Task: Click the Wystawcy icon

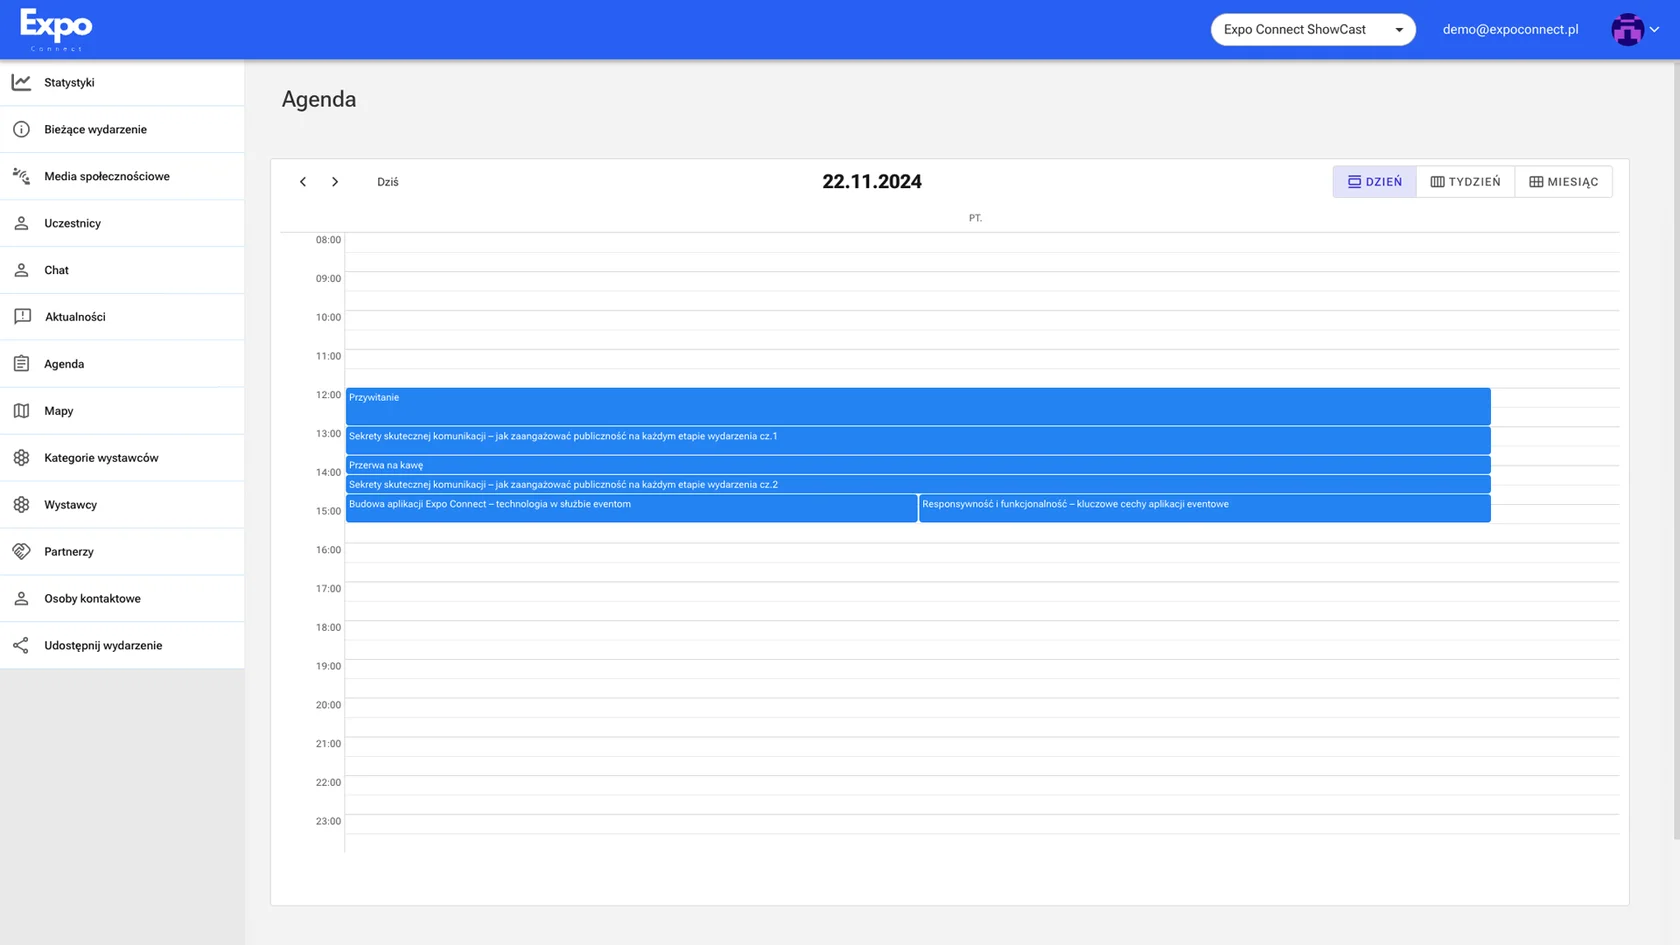Action: pos(21,505)
